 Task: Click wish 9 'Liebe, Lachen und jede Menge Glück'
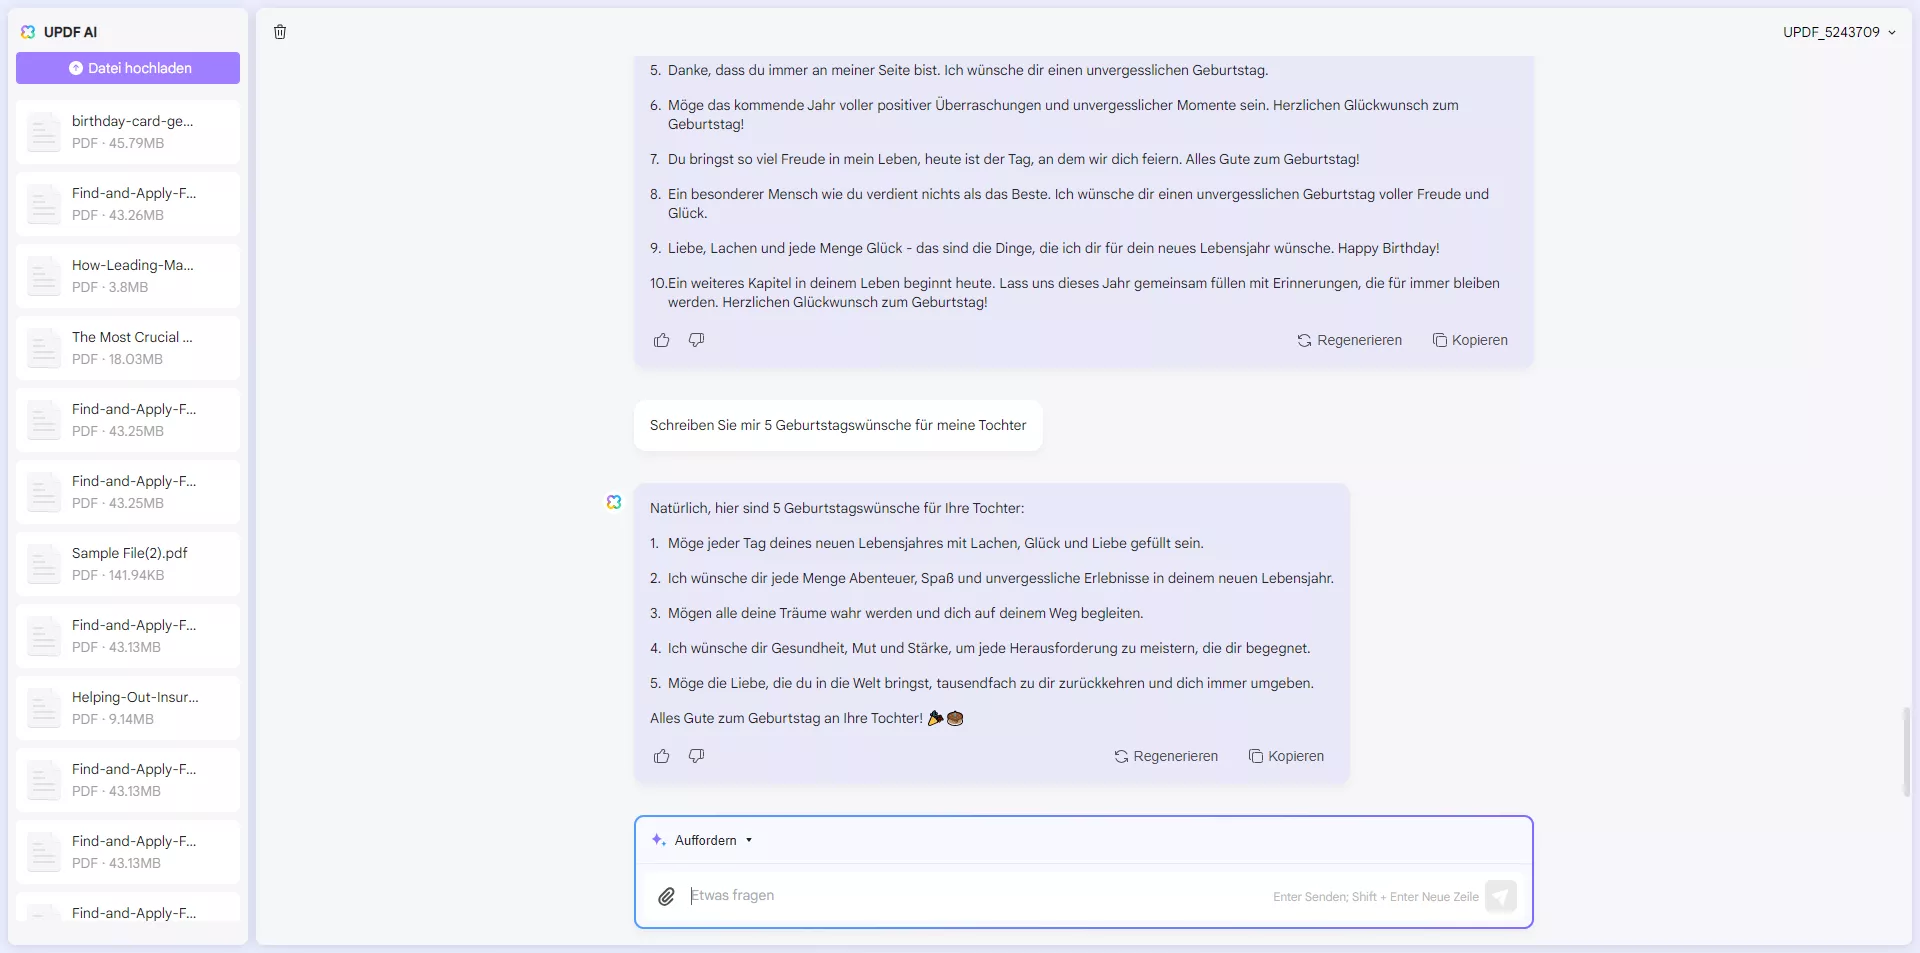coord(1053,248)
